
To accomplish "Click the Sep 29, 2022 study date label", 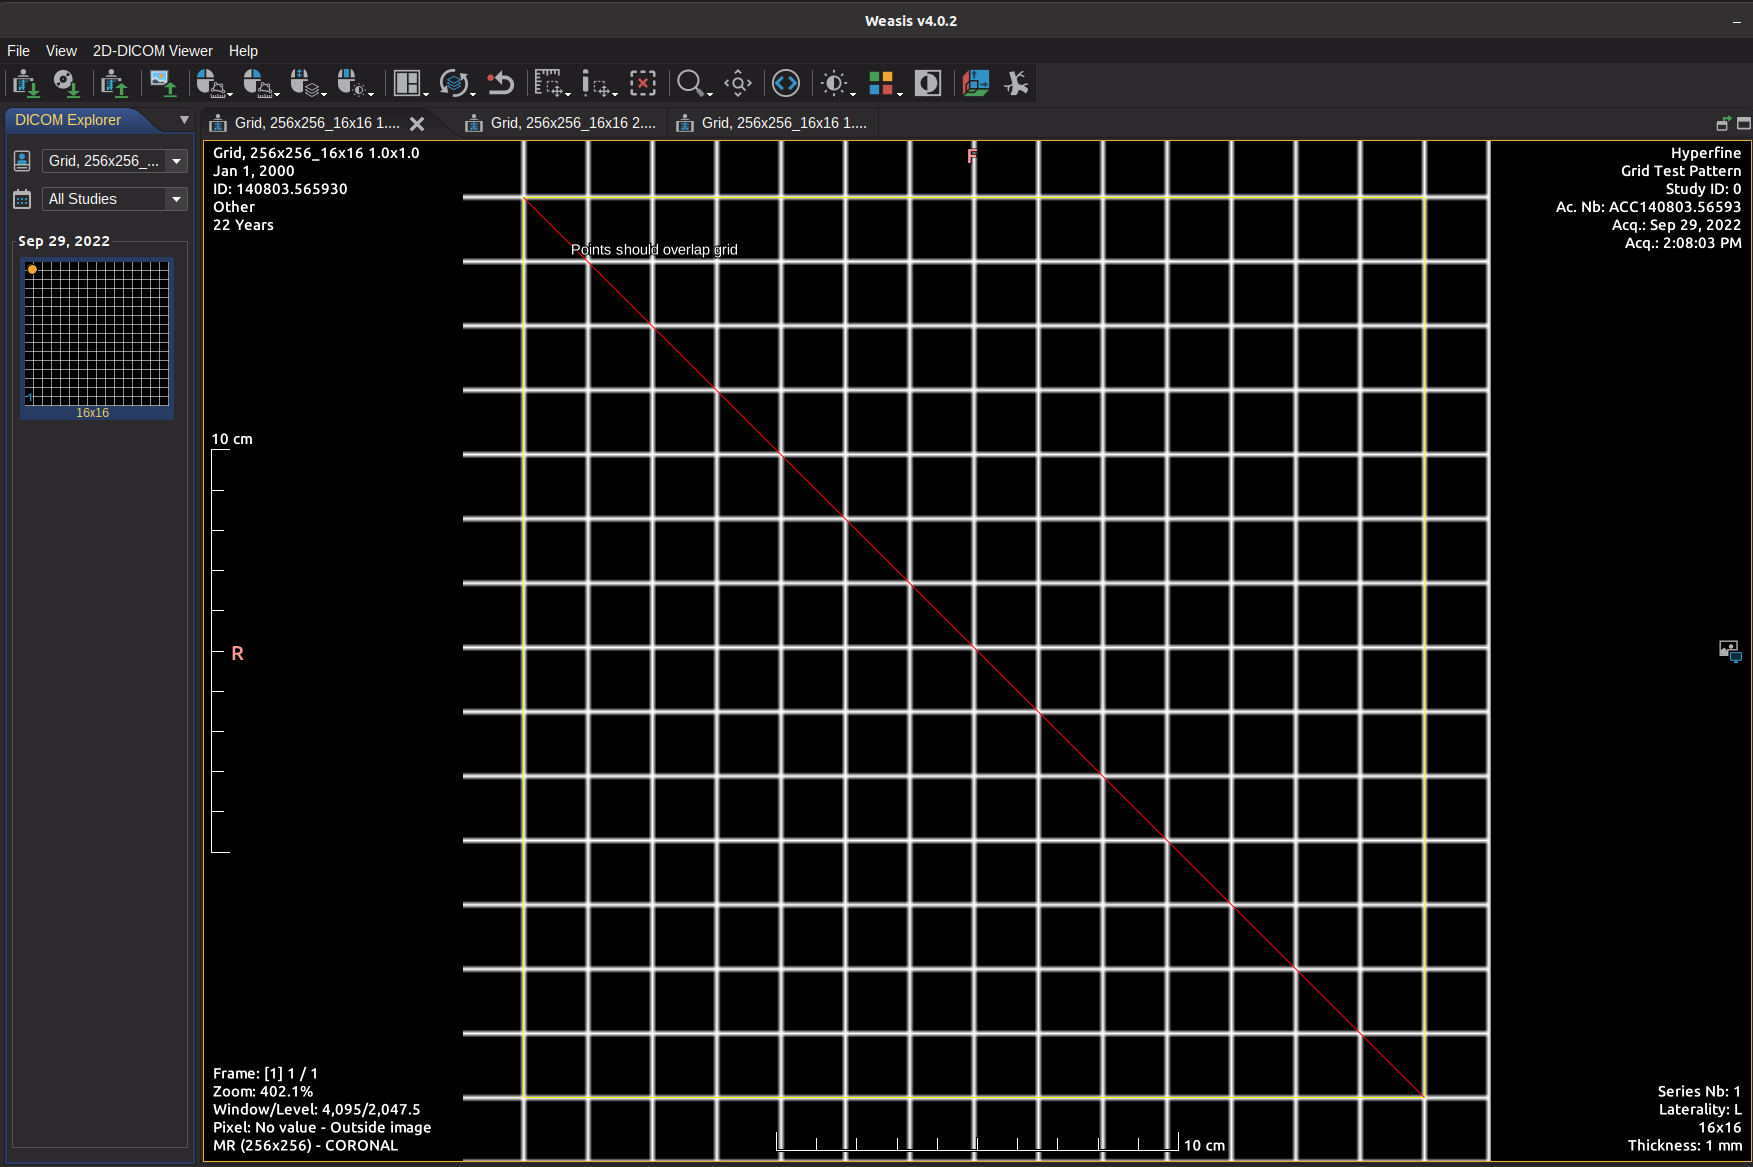I will 64,241.
